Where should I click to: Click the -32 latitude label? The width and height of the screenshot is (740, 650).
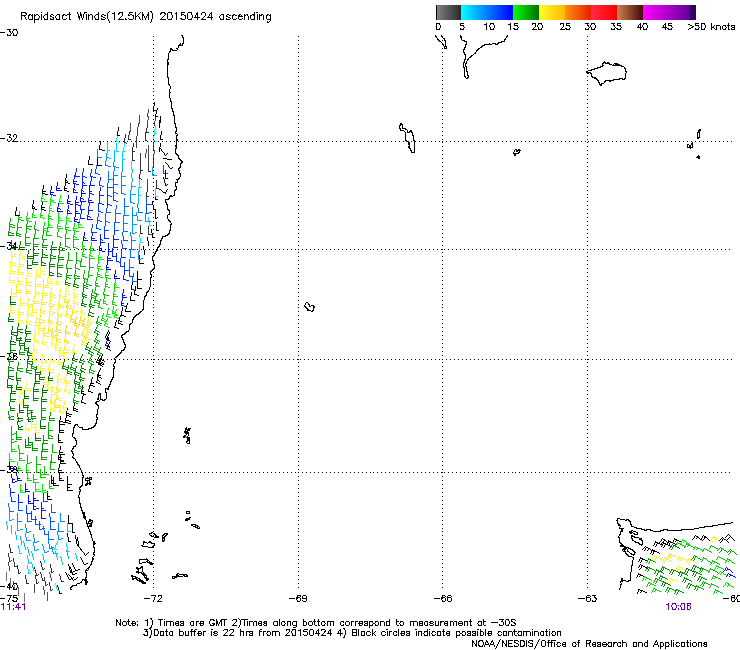[x=9, y=138]
